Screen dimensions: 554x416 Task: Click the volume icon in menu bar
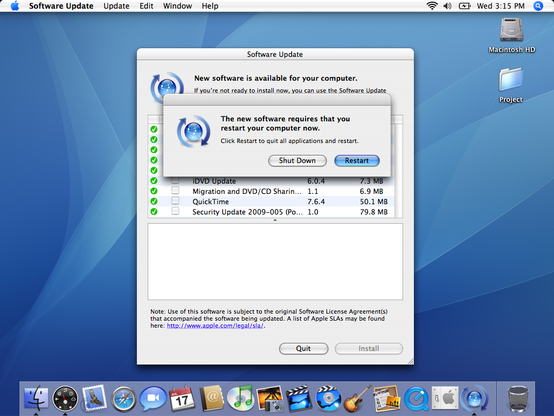[x=447, y=6]
